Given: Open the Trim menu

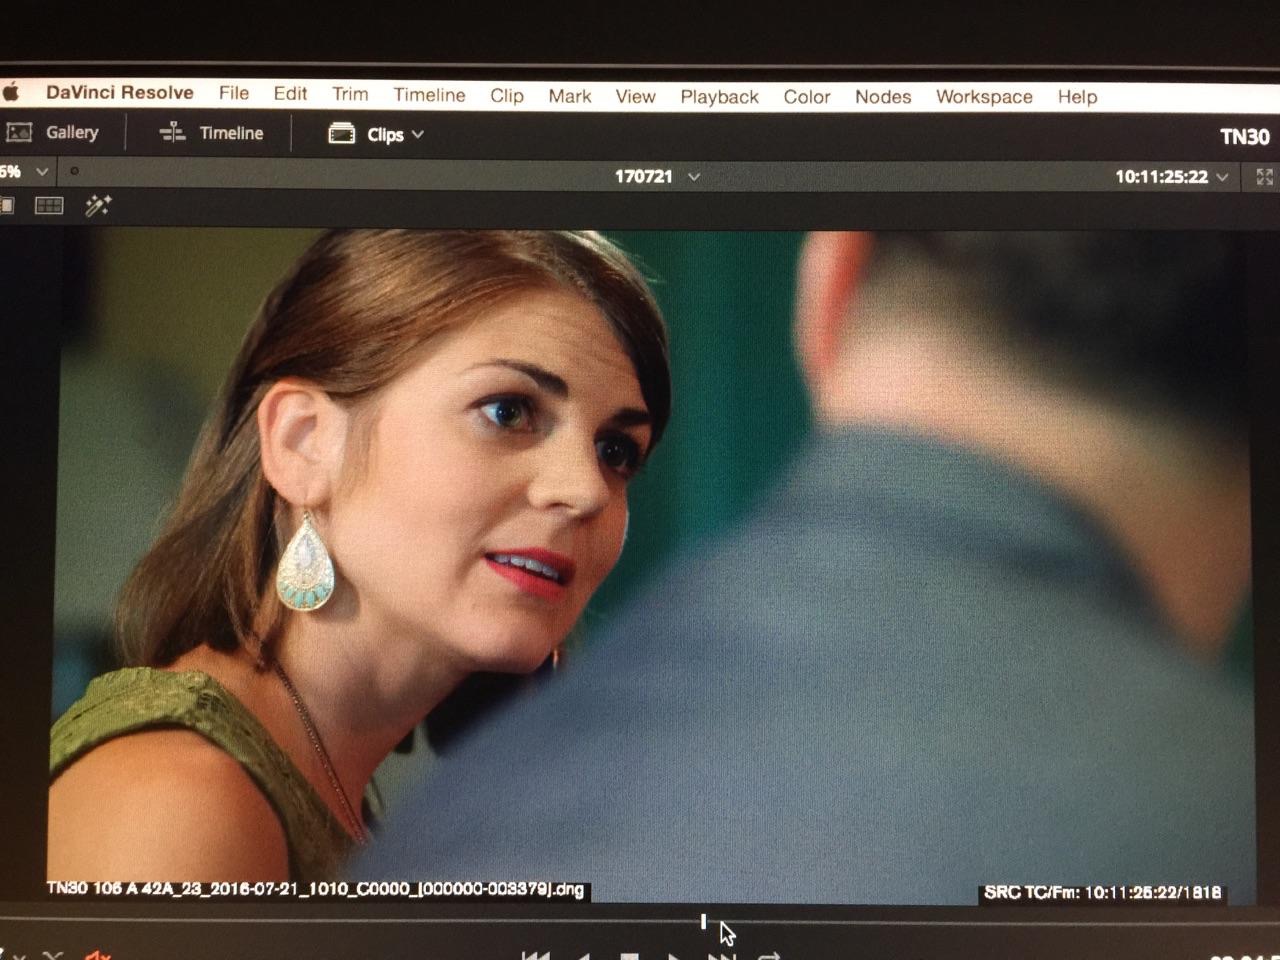Looking at the screenshot, I should pyautogui.click(x=350, y=94).
